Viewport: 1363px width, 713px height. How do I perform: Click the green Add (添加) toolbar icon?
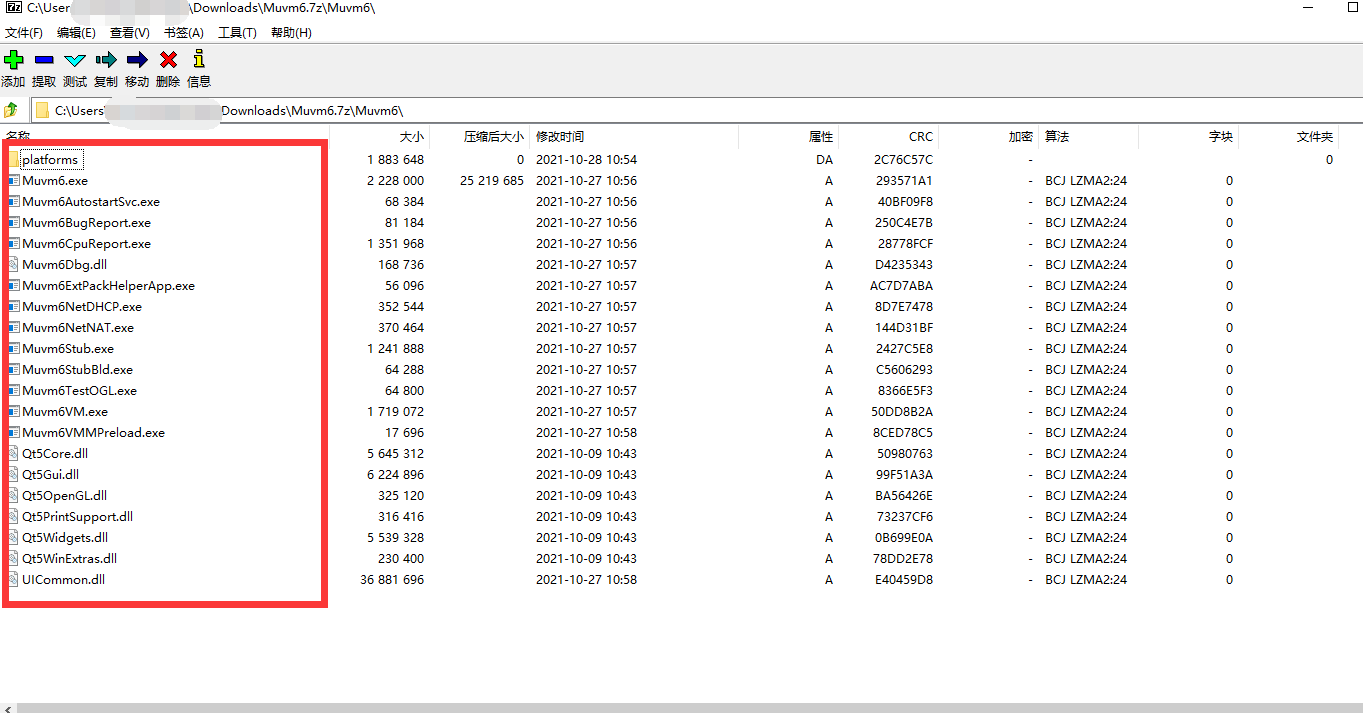coord(13,60)
